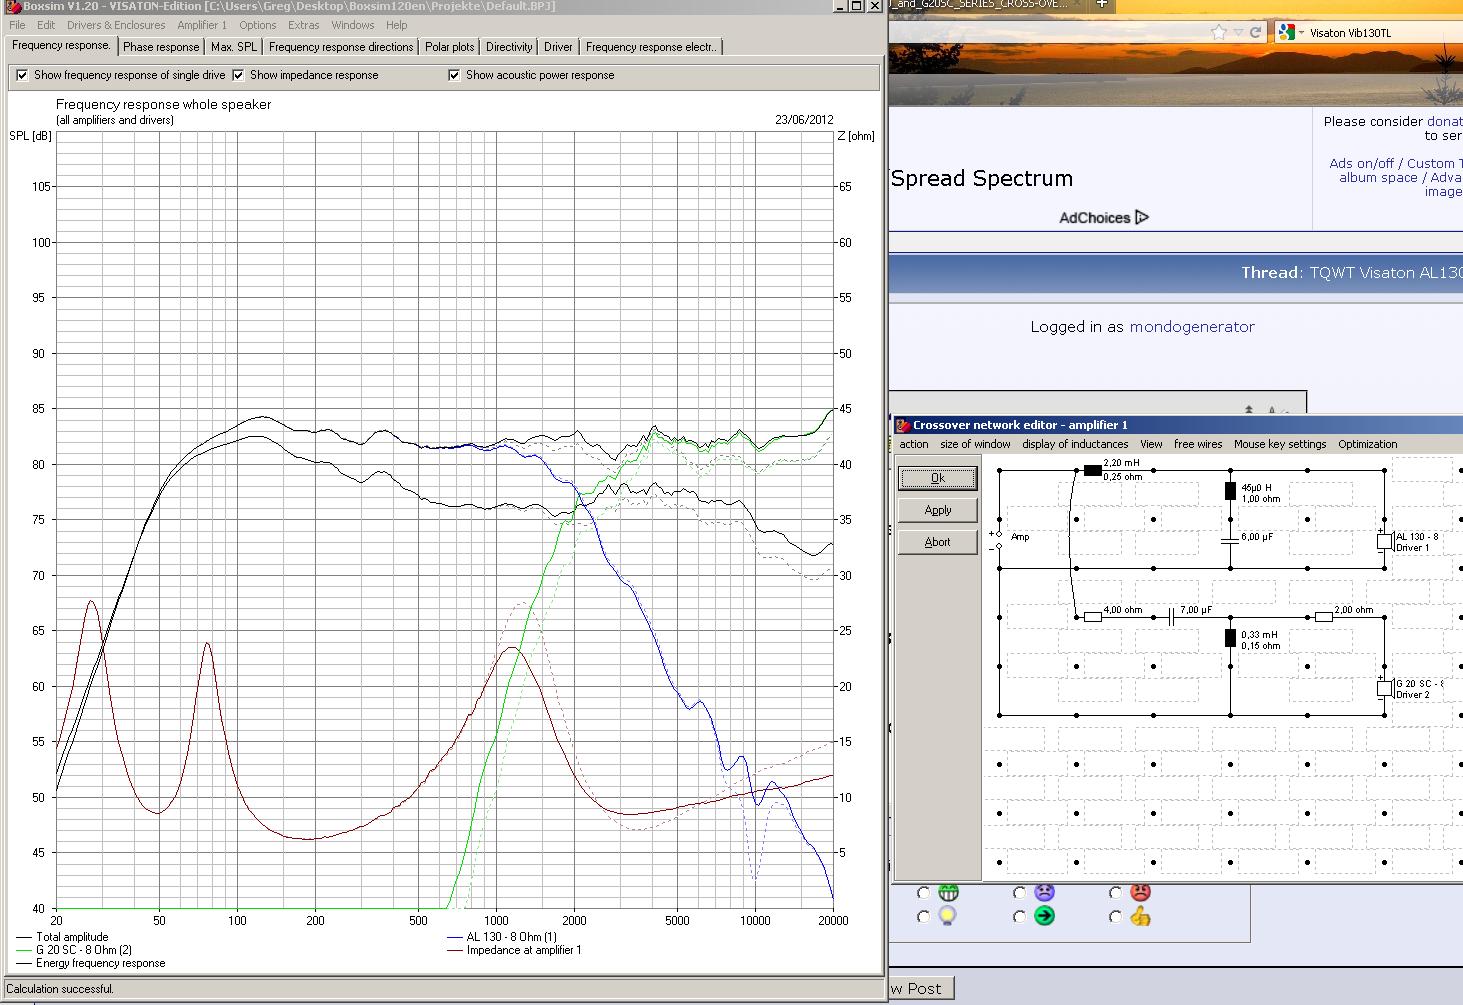Screen dimensions: 1463x1005
Task: Switch to Directivity tab
Action: coord(509,47)
